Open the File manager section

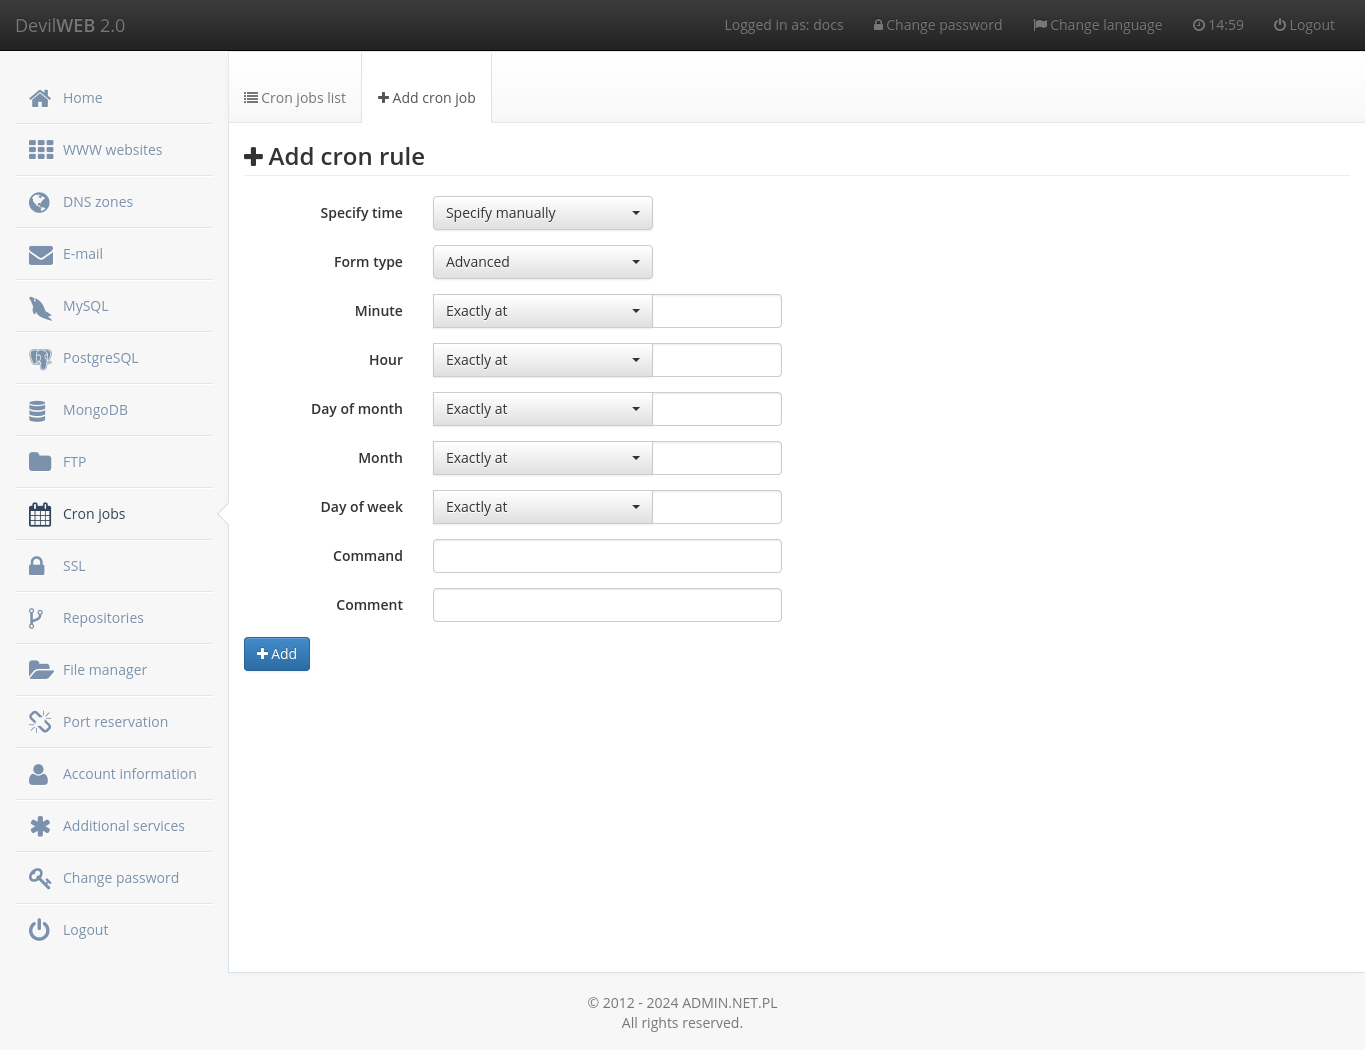click(x=104, y=669)
